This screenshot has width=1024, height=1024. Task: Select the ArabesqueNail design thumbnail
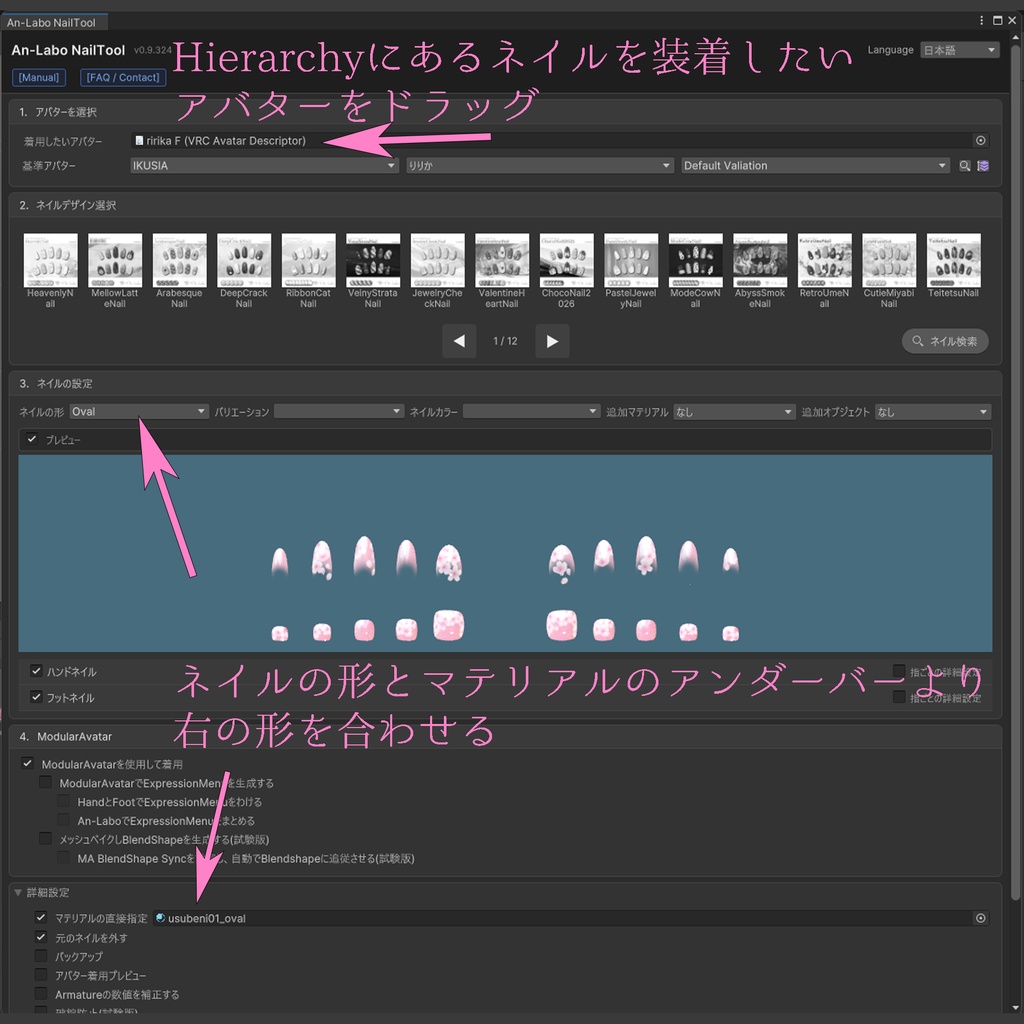[x=180, y=261]
